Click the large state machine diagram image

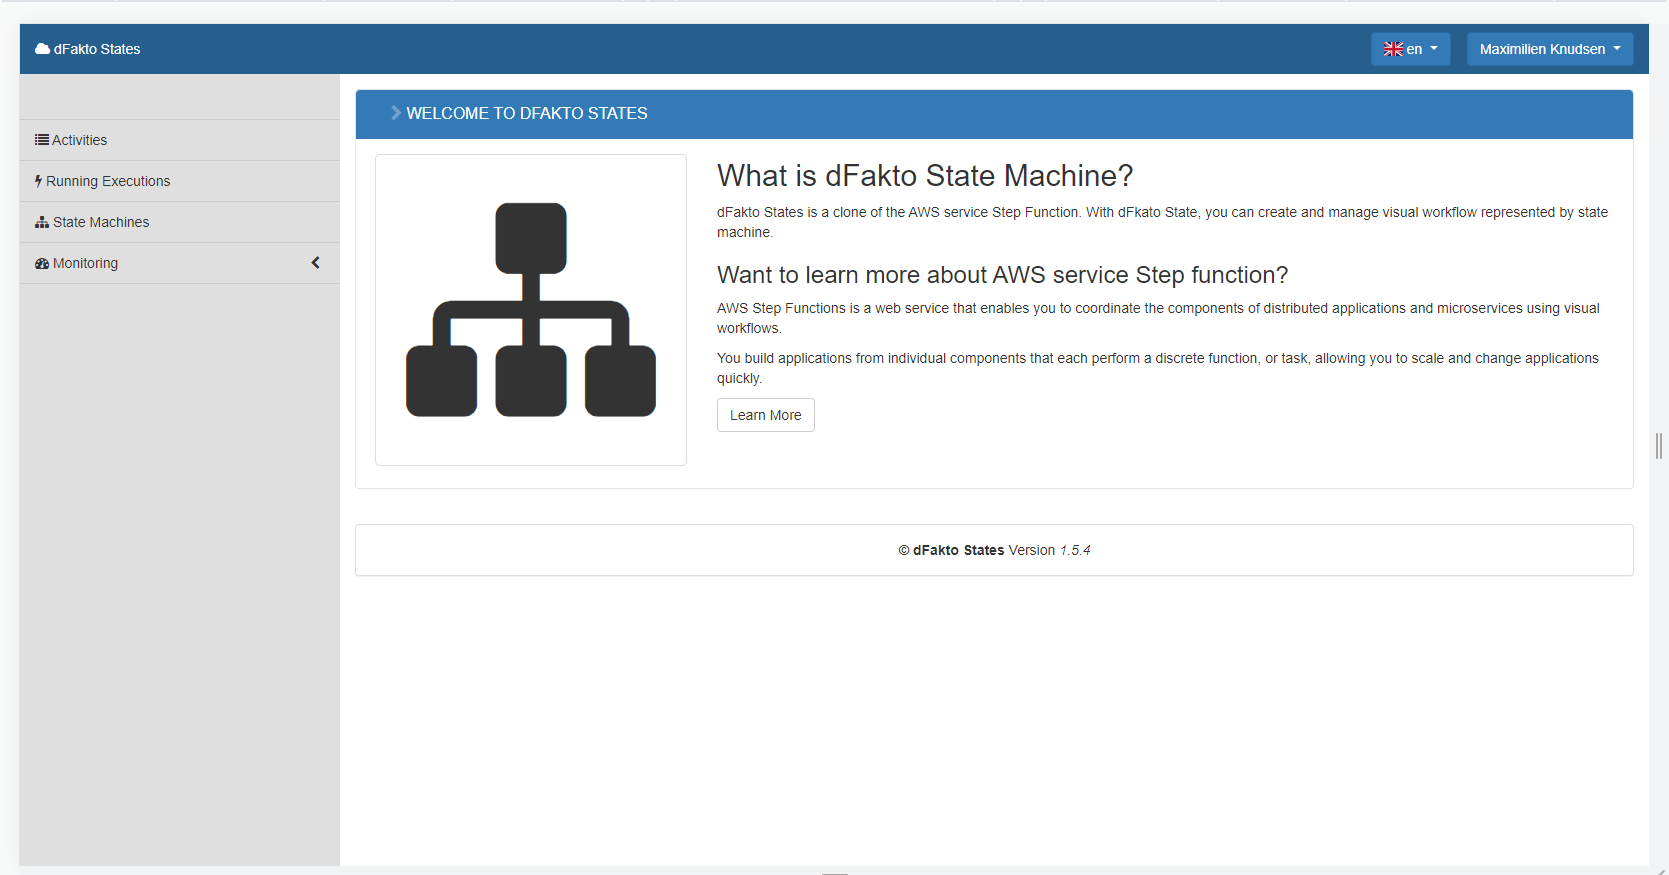point(531,310)
